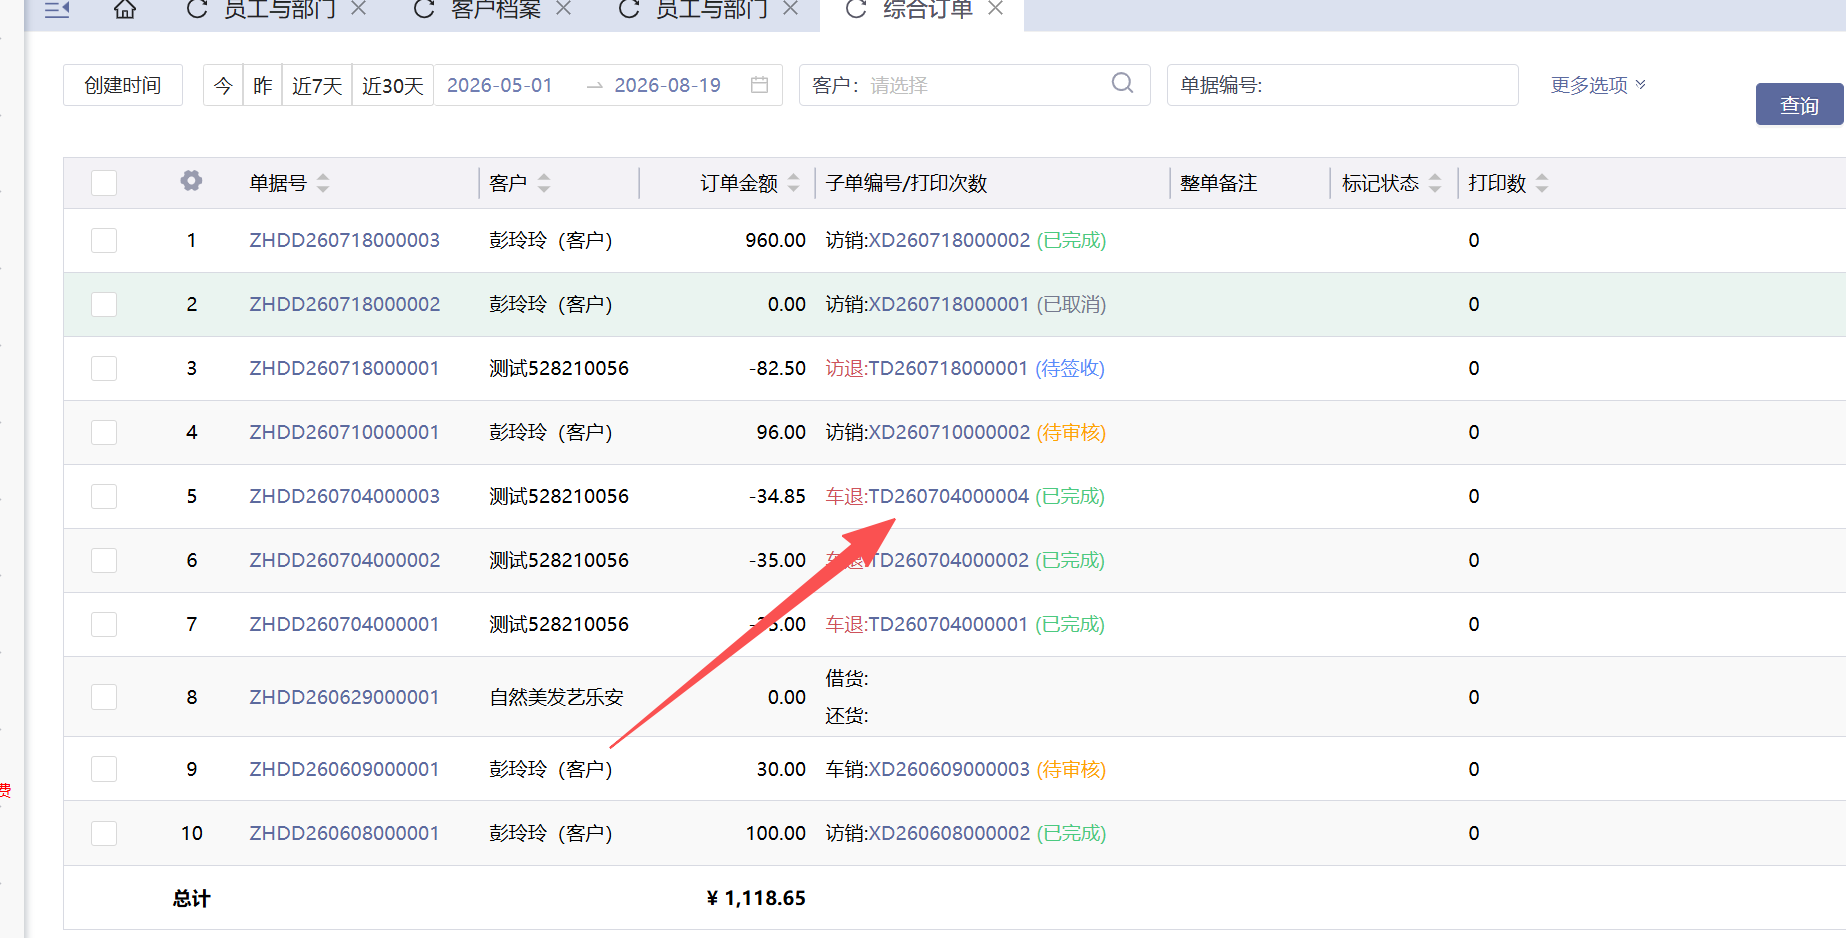This screenshot has height=938, width=1846.
Task: Switch to 综合订单 tab
Action: pyautogui.click(x=928, y=9)
